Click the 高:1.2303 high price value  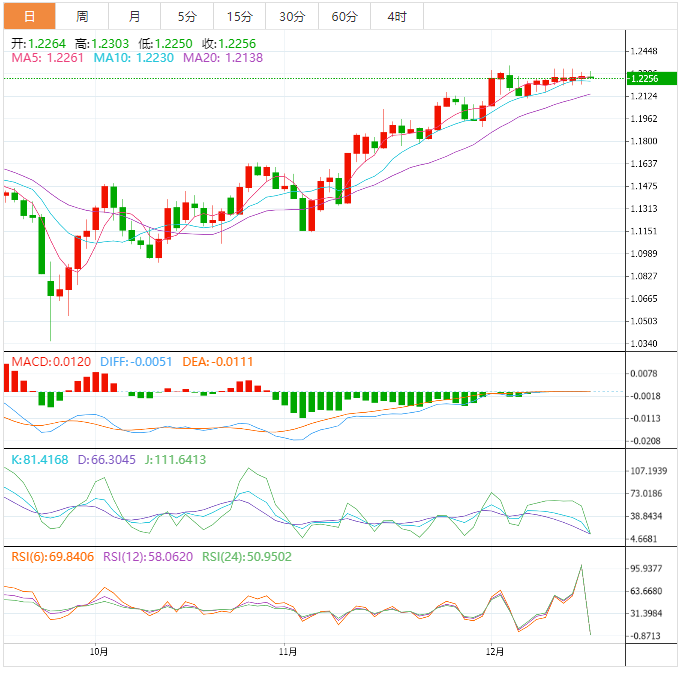click(102, 44)
